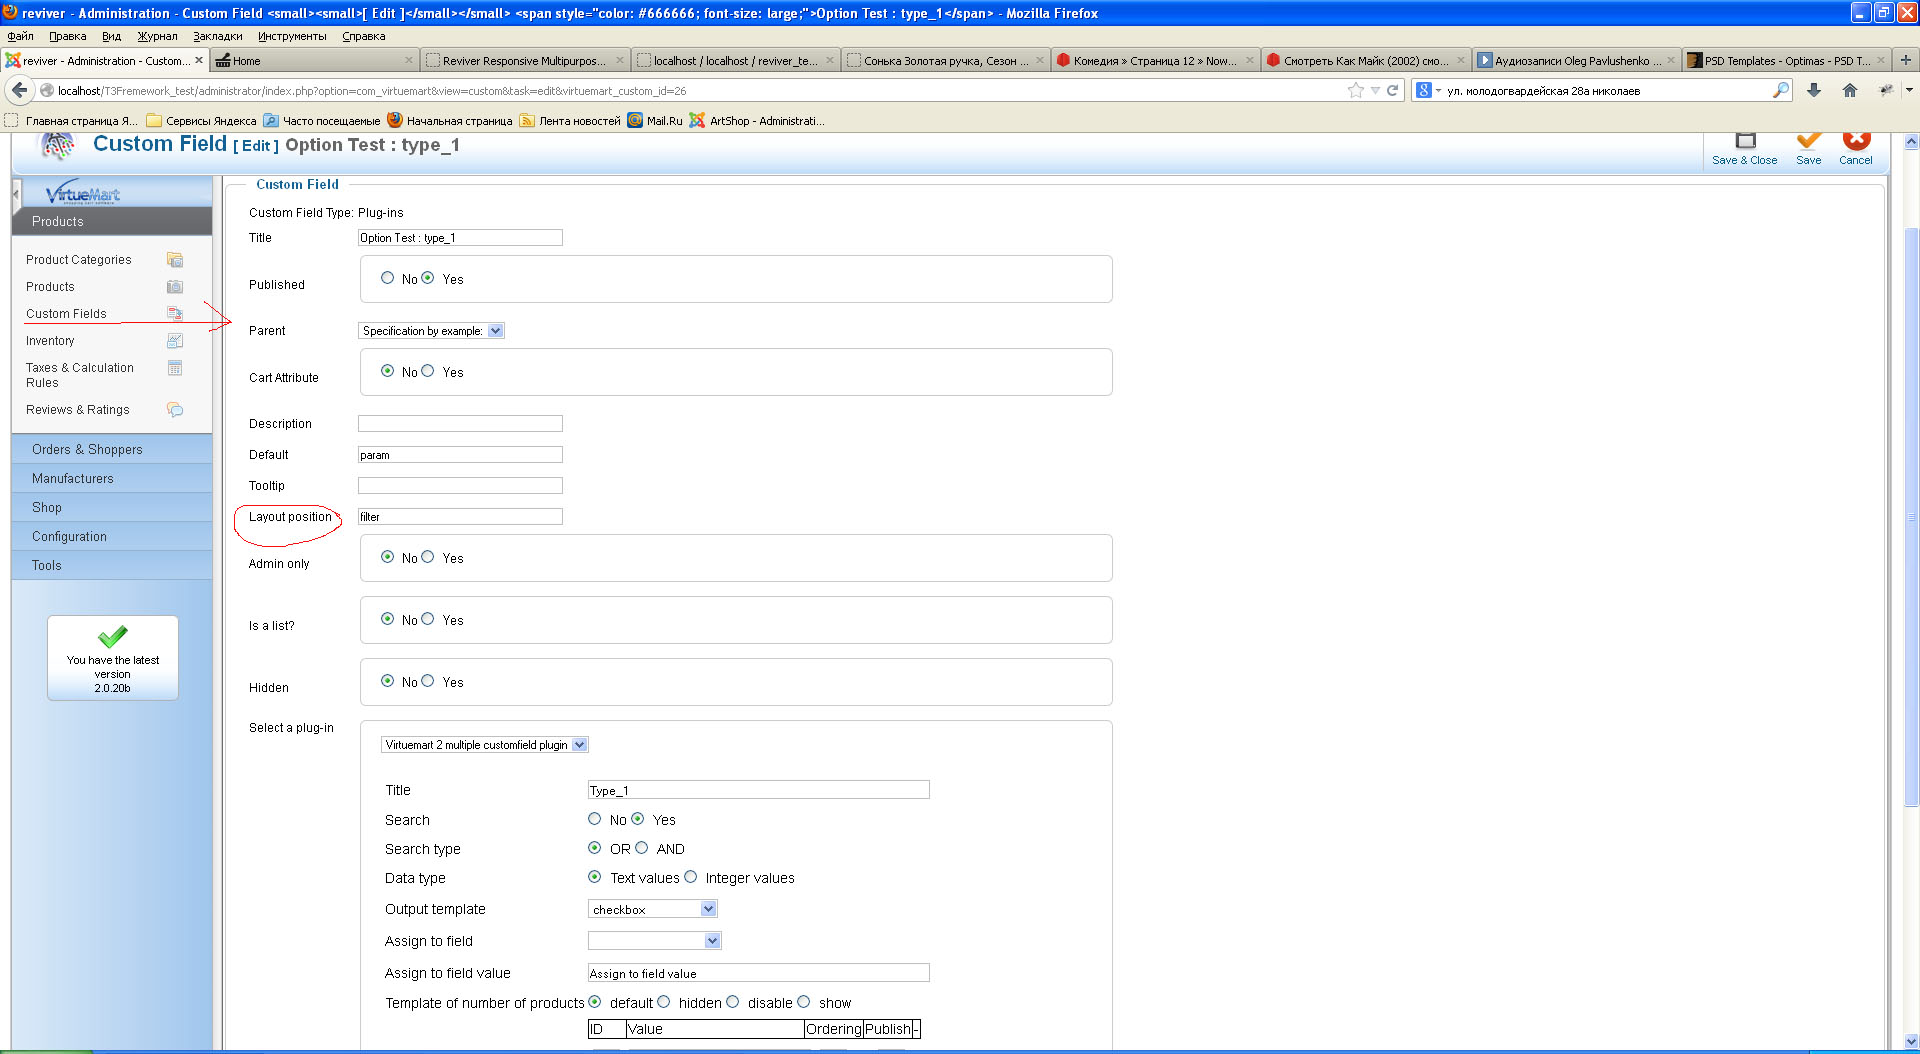The image size is (1920, 1054).
Task: Open the Orders & Shoppers menu section
Action: tap(87, 450)
